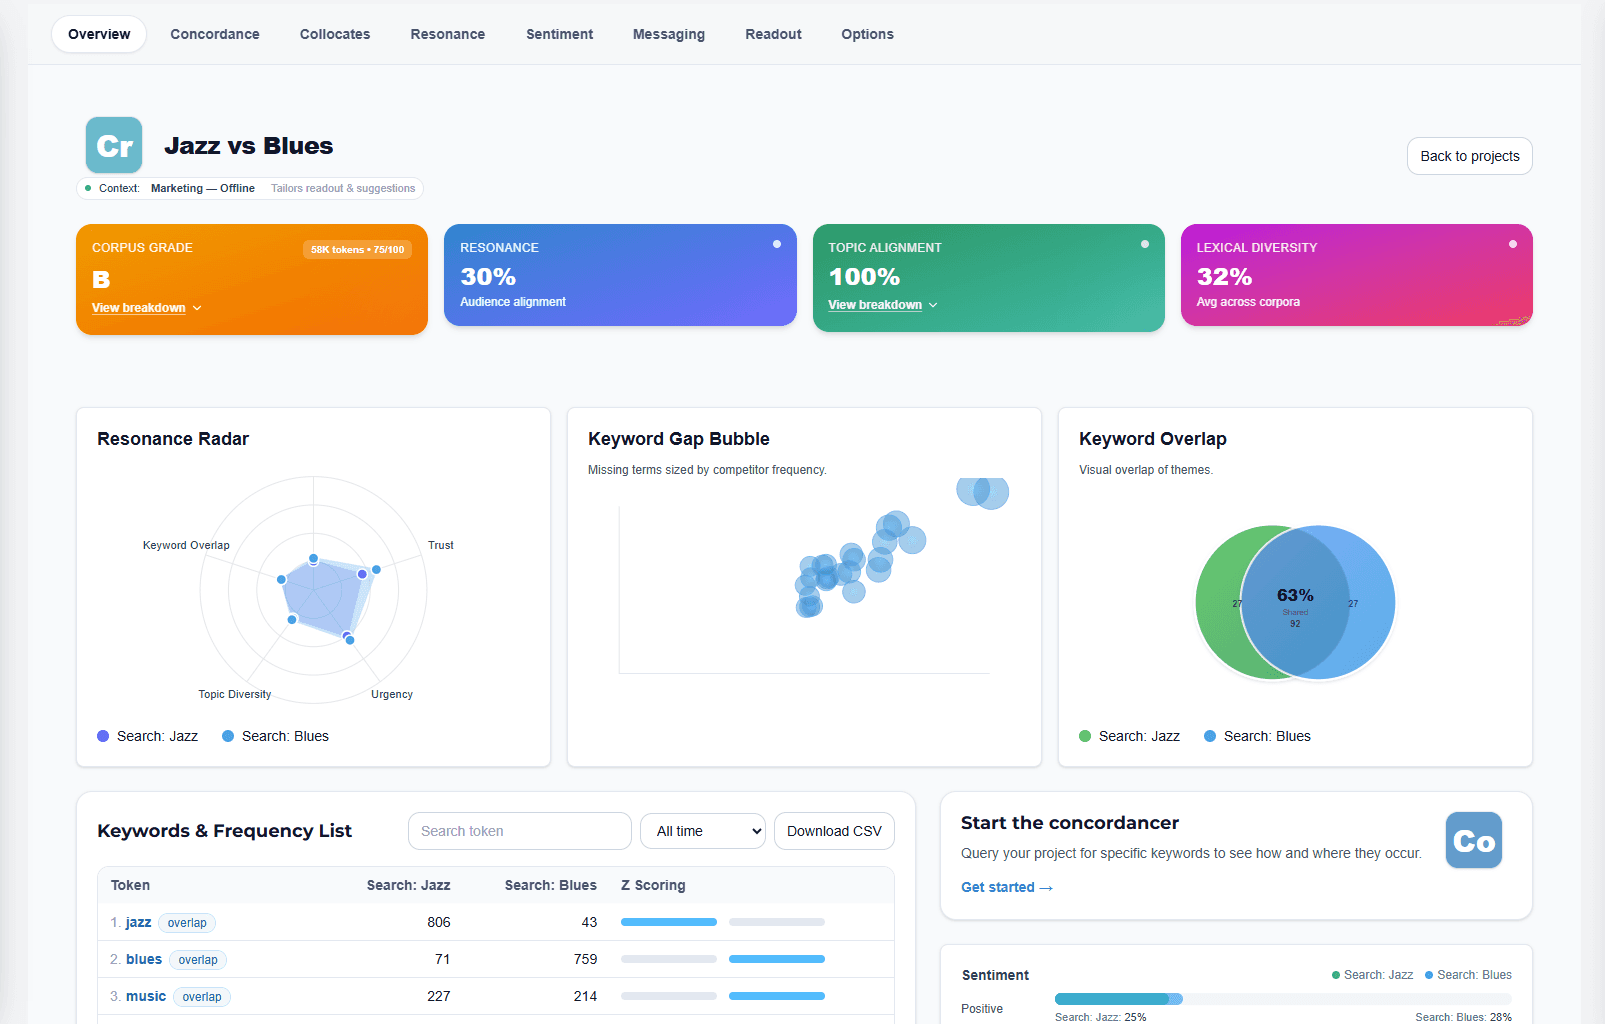Expand Topic Alignment View breakdown
Viewport: 1605px width, 1024px height.
(882, 305)
